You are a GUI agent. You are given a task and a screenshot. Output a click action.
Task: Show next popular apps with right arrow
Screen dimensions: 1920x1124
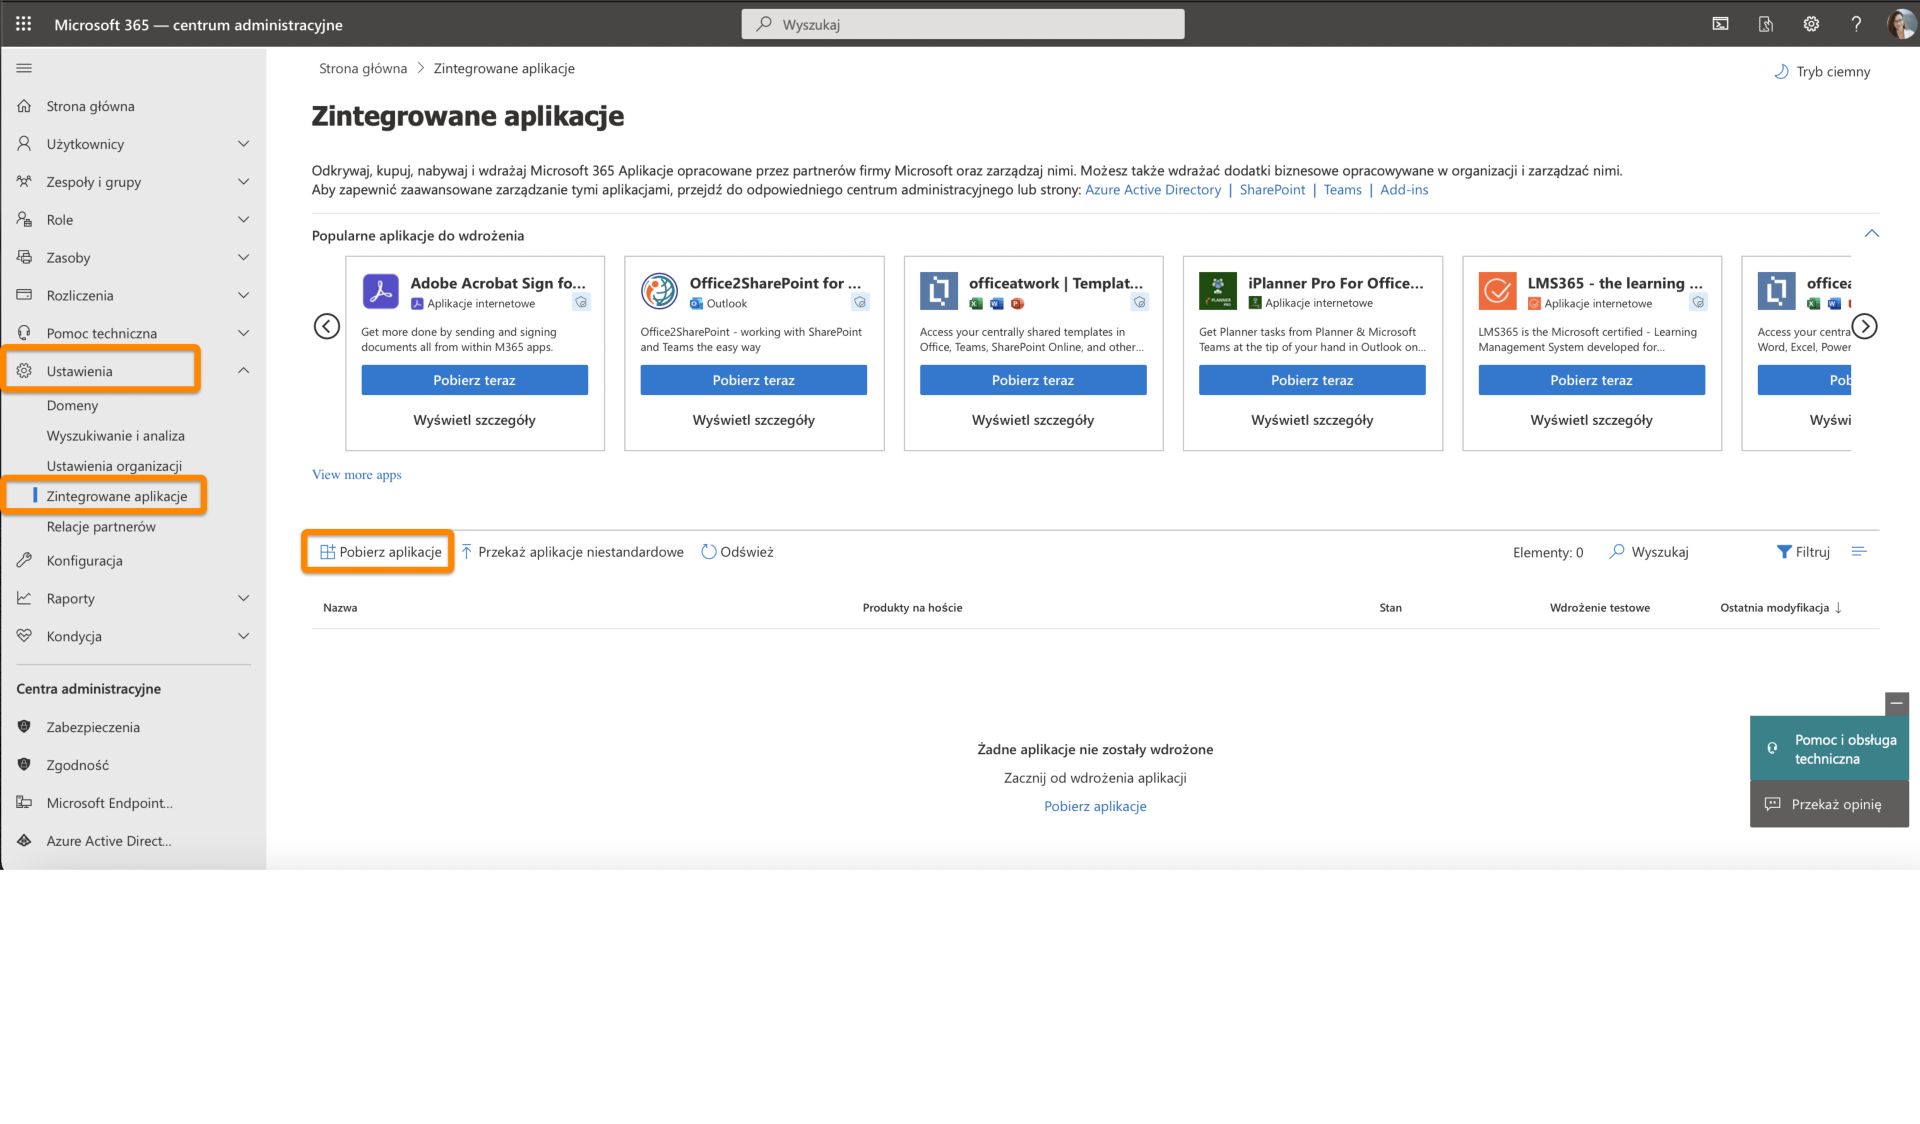click(1864, 326)
